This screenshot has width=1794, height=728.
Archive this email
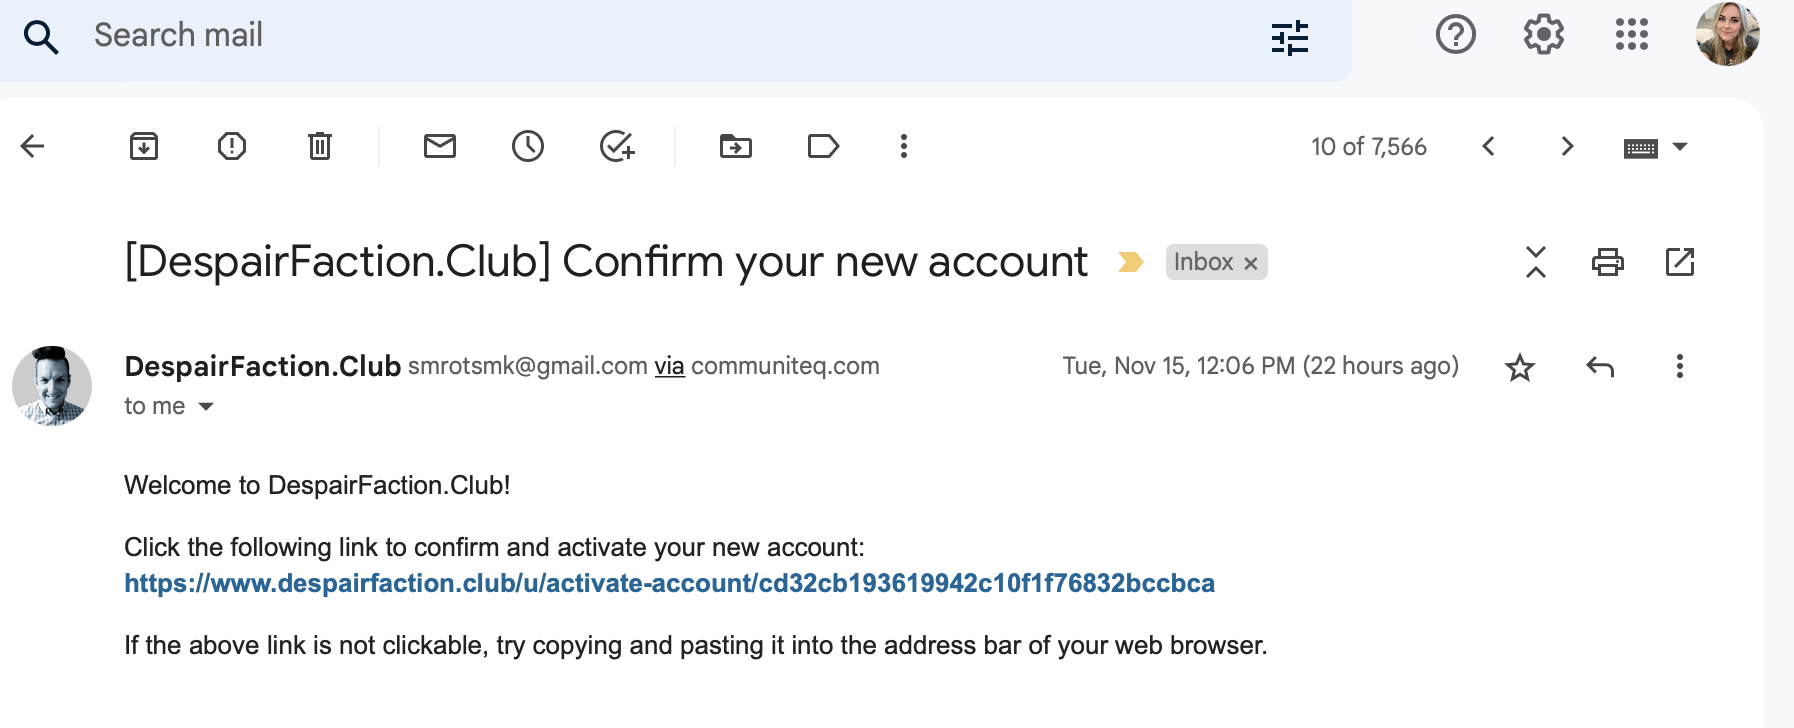click(x=144, y=146)
